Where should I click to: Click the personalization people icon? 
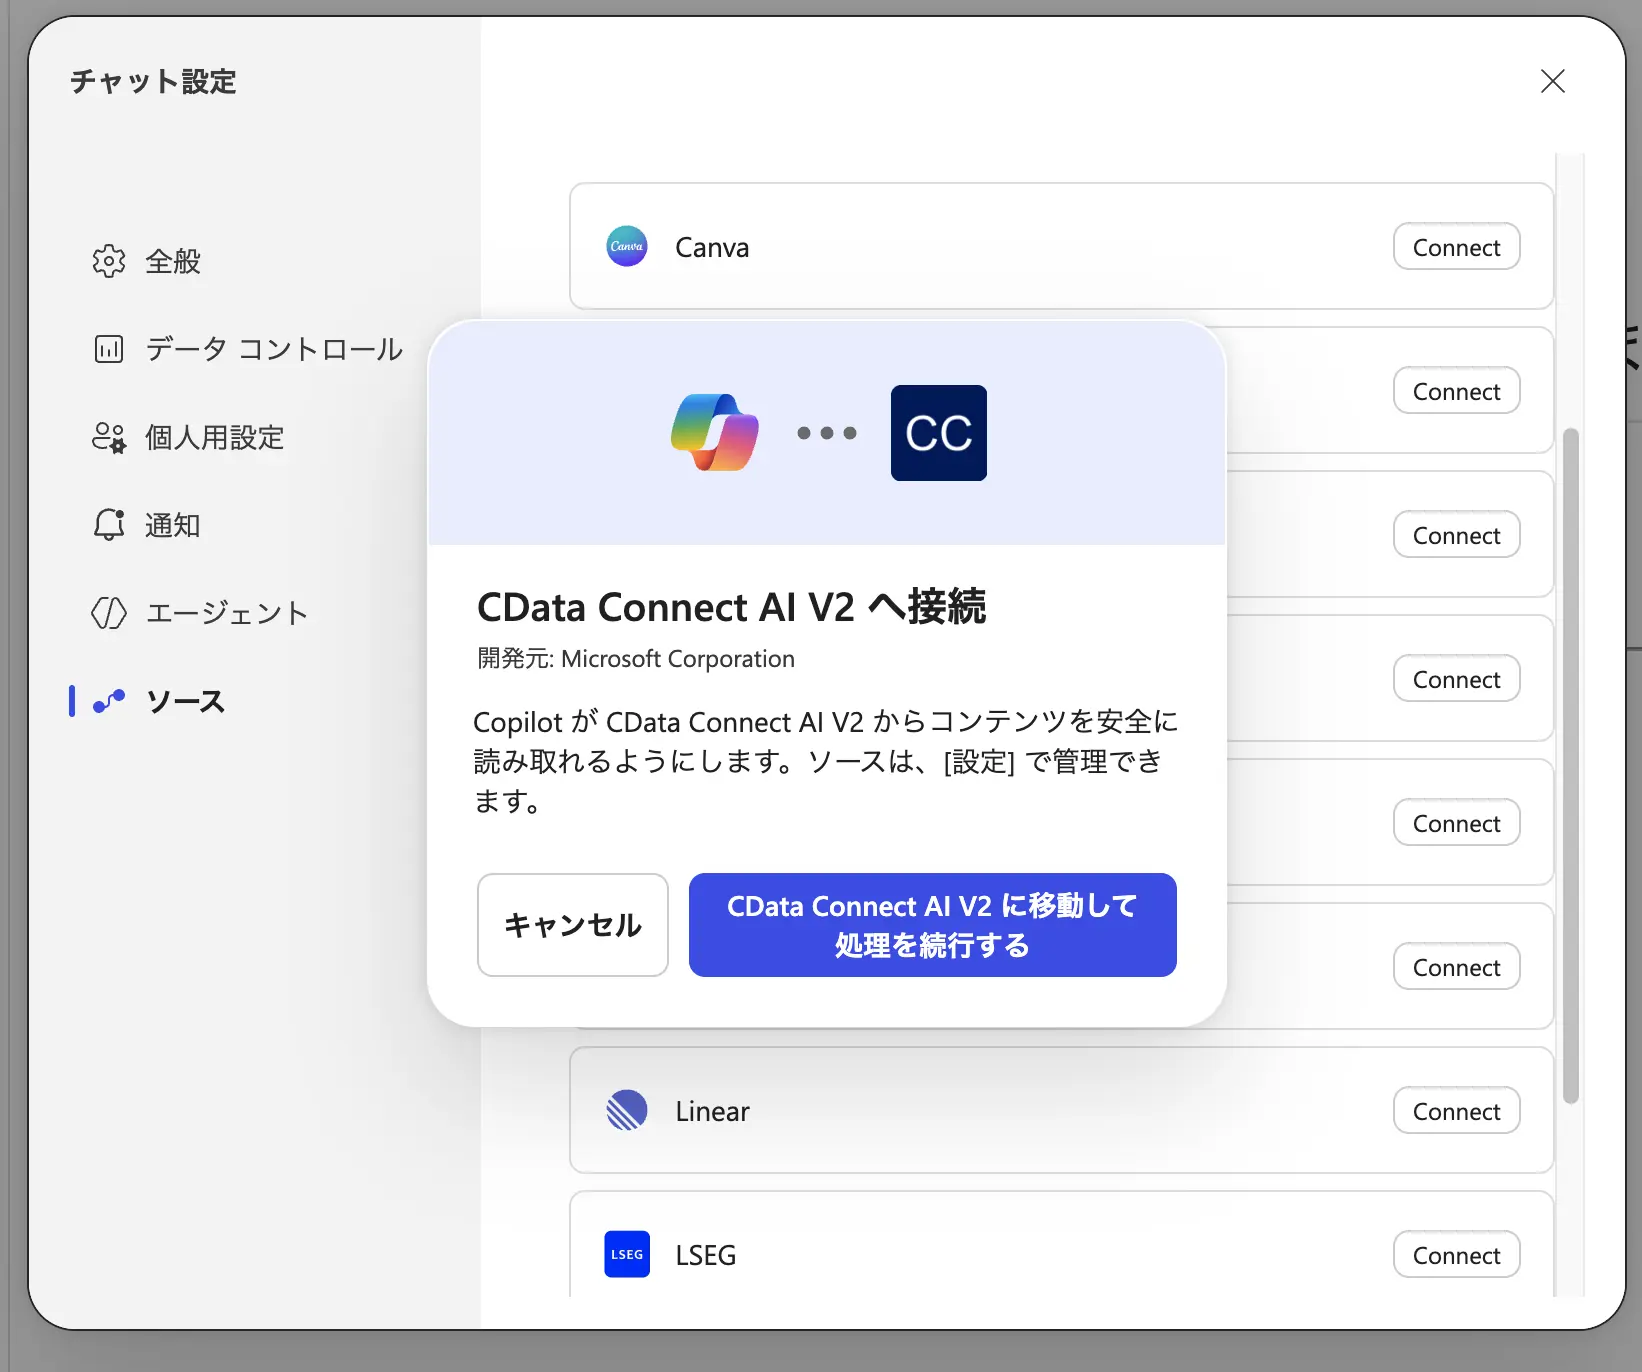[109, 437]
